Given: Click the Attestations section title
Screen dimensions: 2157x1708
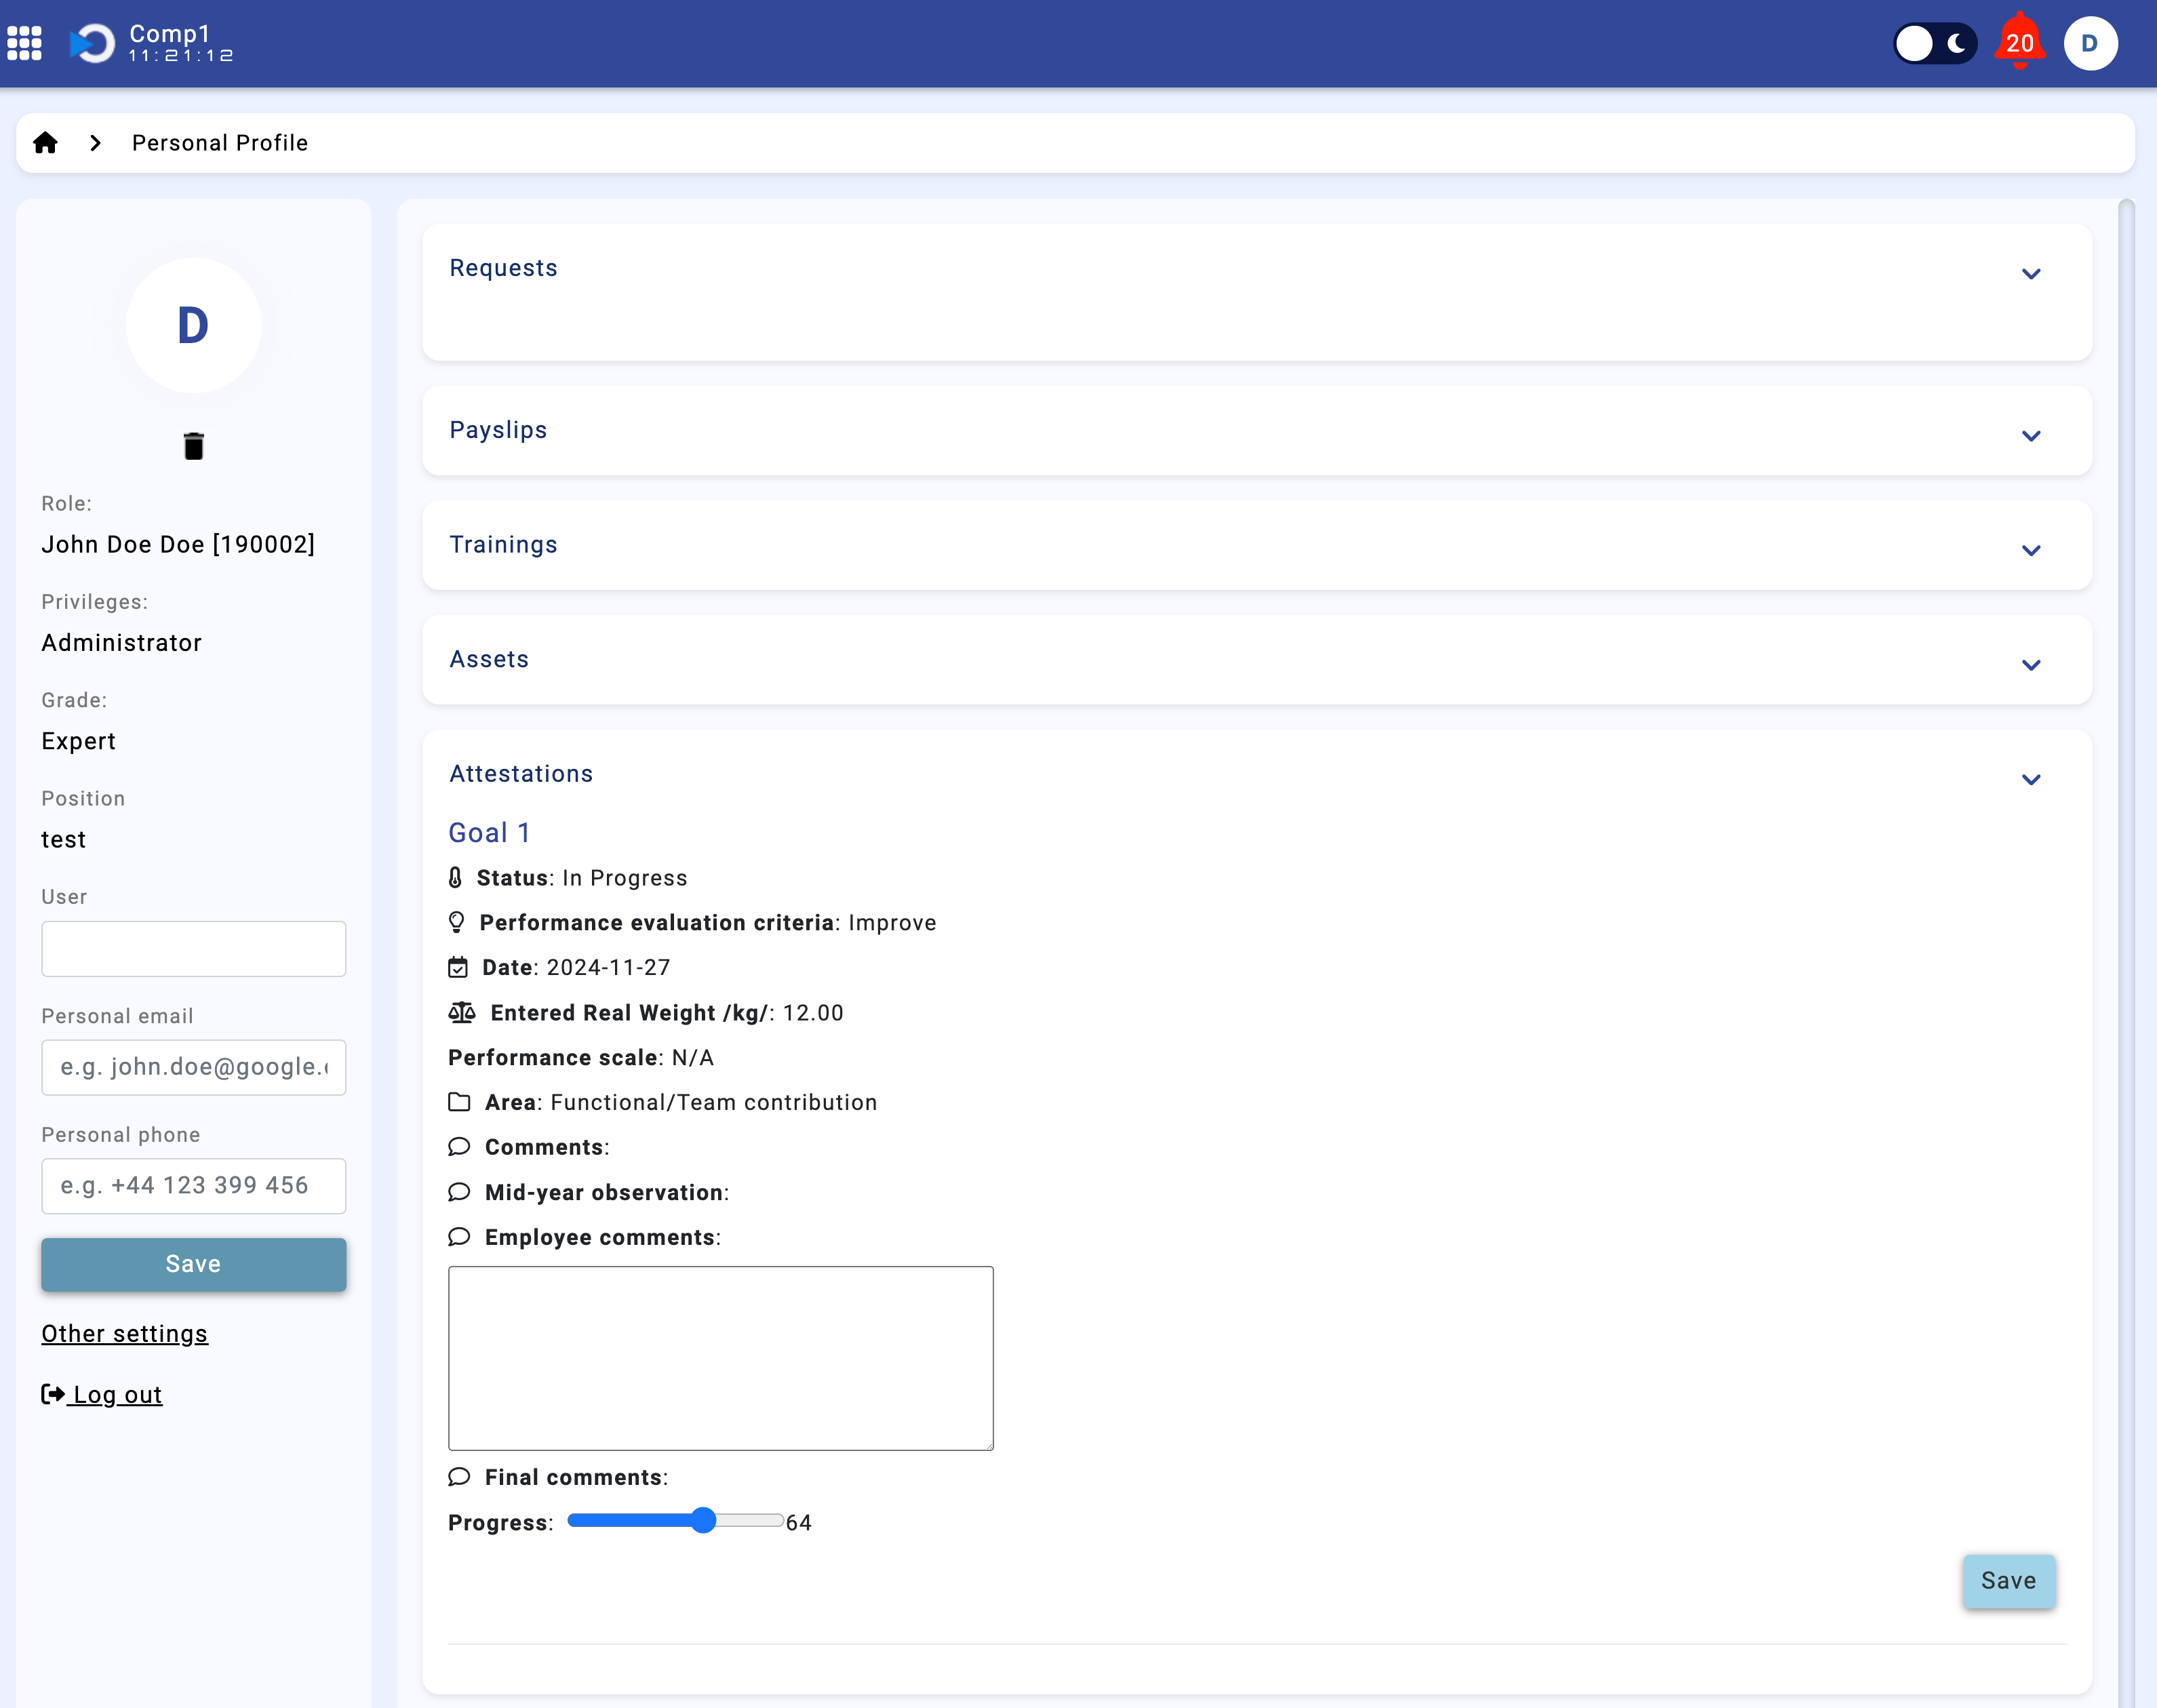Looking at the screenshot, I should [521, 773].
